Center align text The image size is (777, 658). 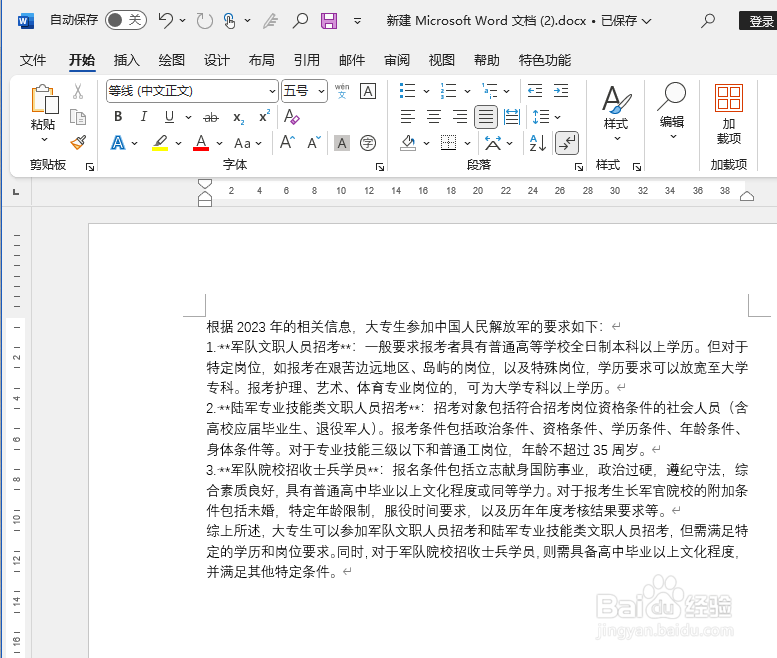[x=434, y=117]
